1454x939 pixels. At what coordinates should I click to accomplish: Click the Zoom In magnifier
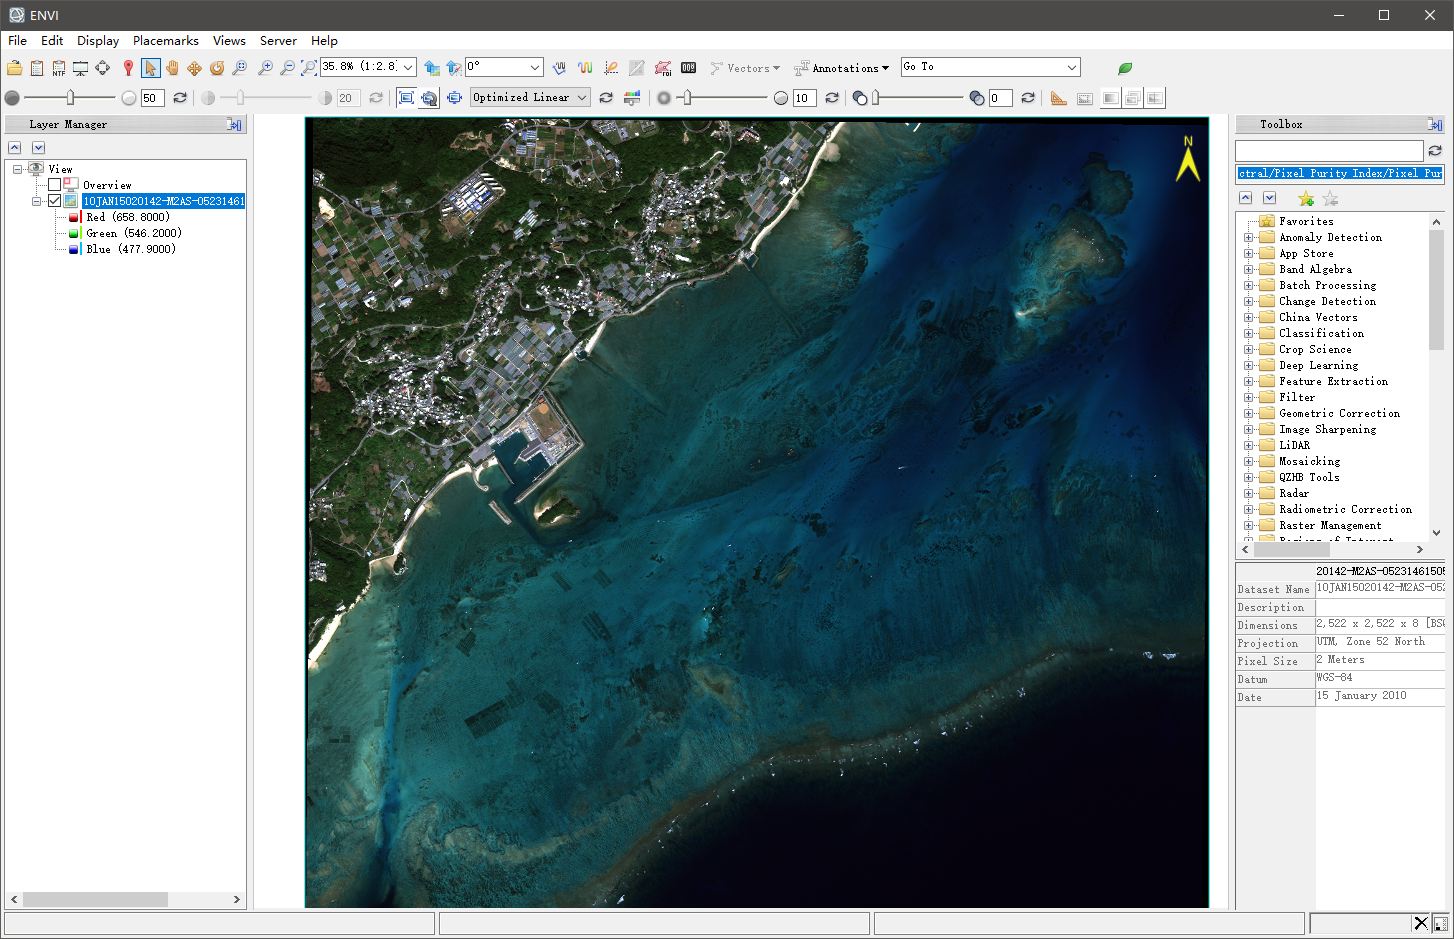[265, 68]
